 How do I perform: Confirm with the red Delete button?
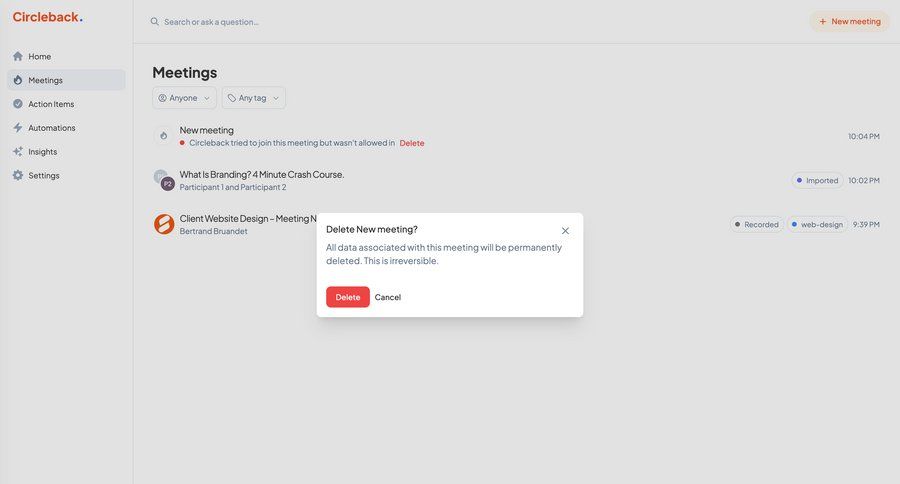point(347,297)
